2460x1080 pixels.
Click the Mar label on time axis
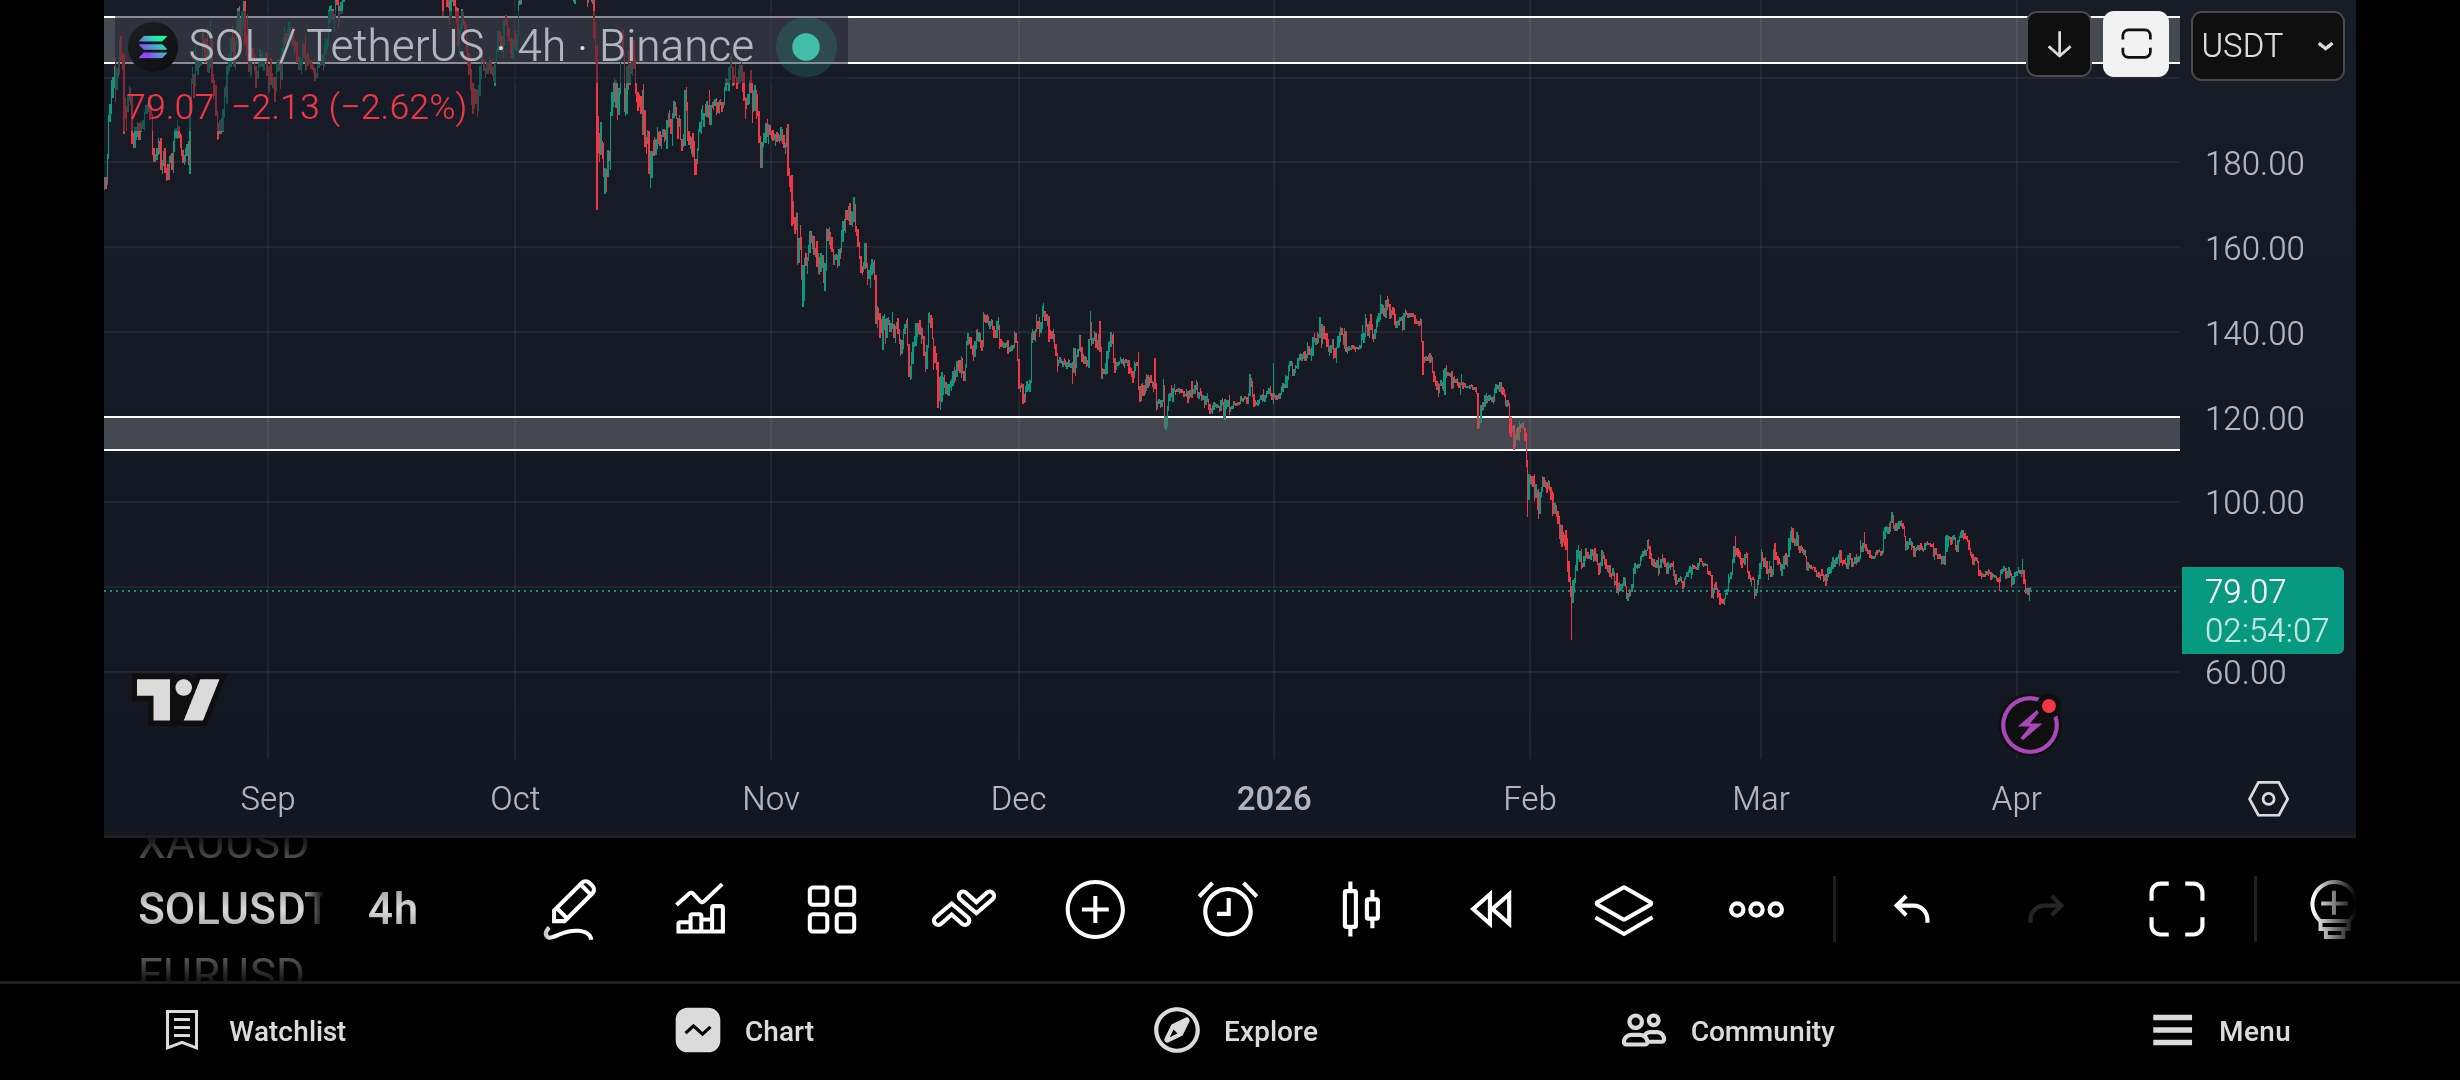point(1760,799)
